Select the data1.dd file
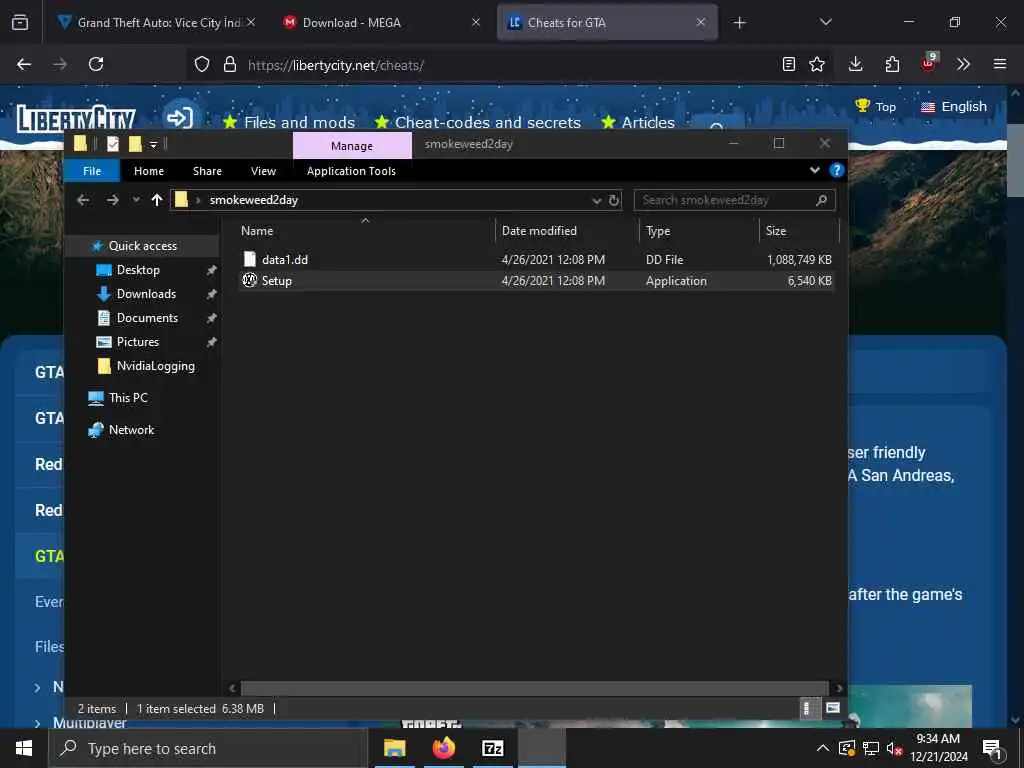The width and height of the screenshot is (1024, 768). (537, 260)
